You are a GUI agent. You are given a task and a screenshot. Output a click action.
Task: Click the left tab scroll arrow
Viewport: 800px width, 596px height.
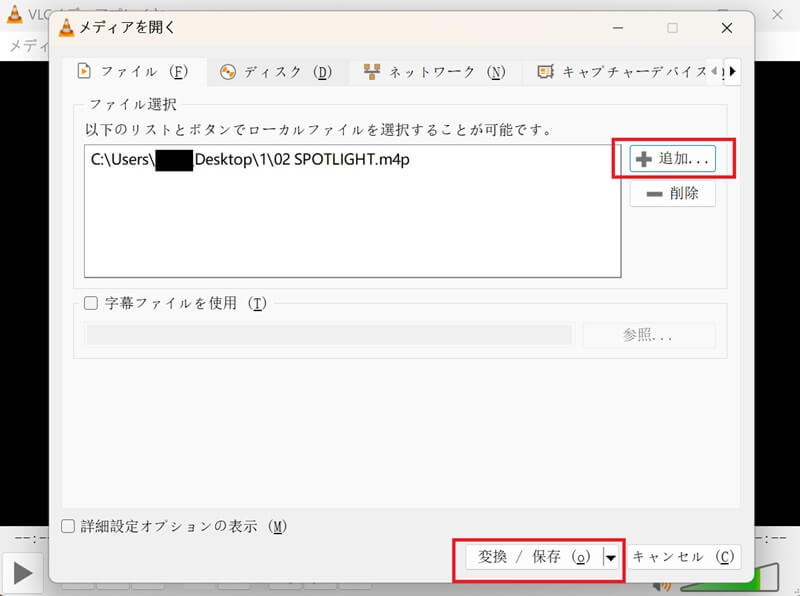[714, 71]
